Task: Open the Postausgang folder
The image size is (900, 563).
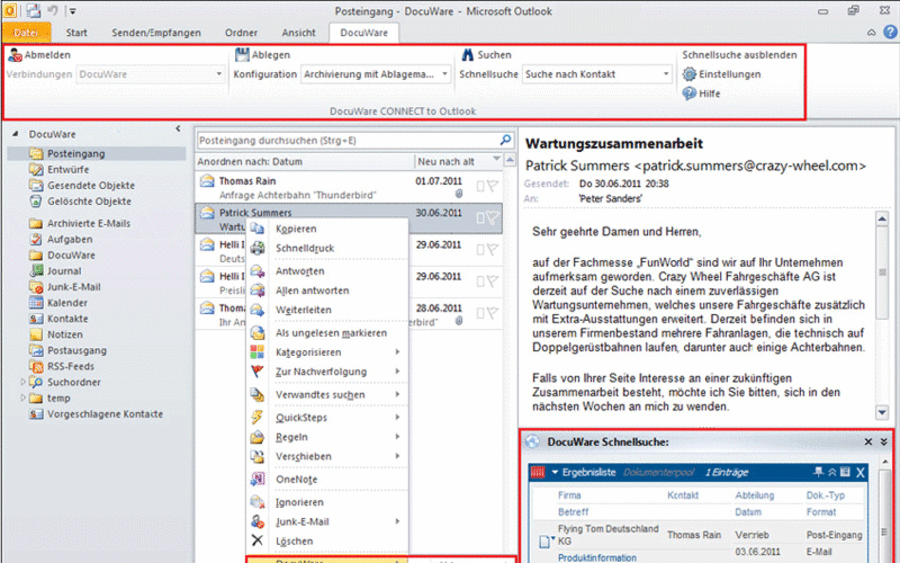Action: click(x=76, y=351)
